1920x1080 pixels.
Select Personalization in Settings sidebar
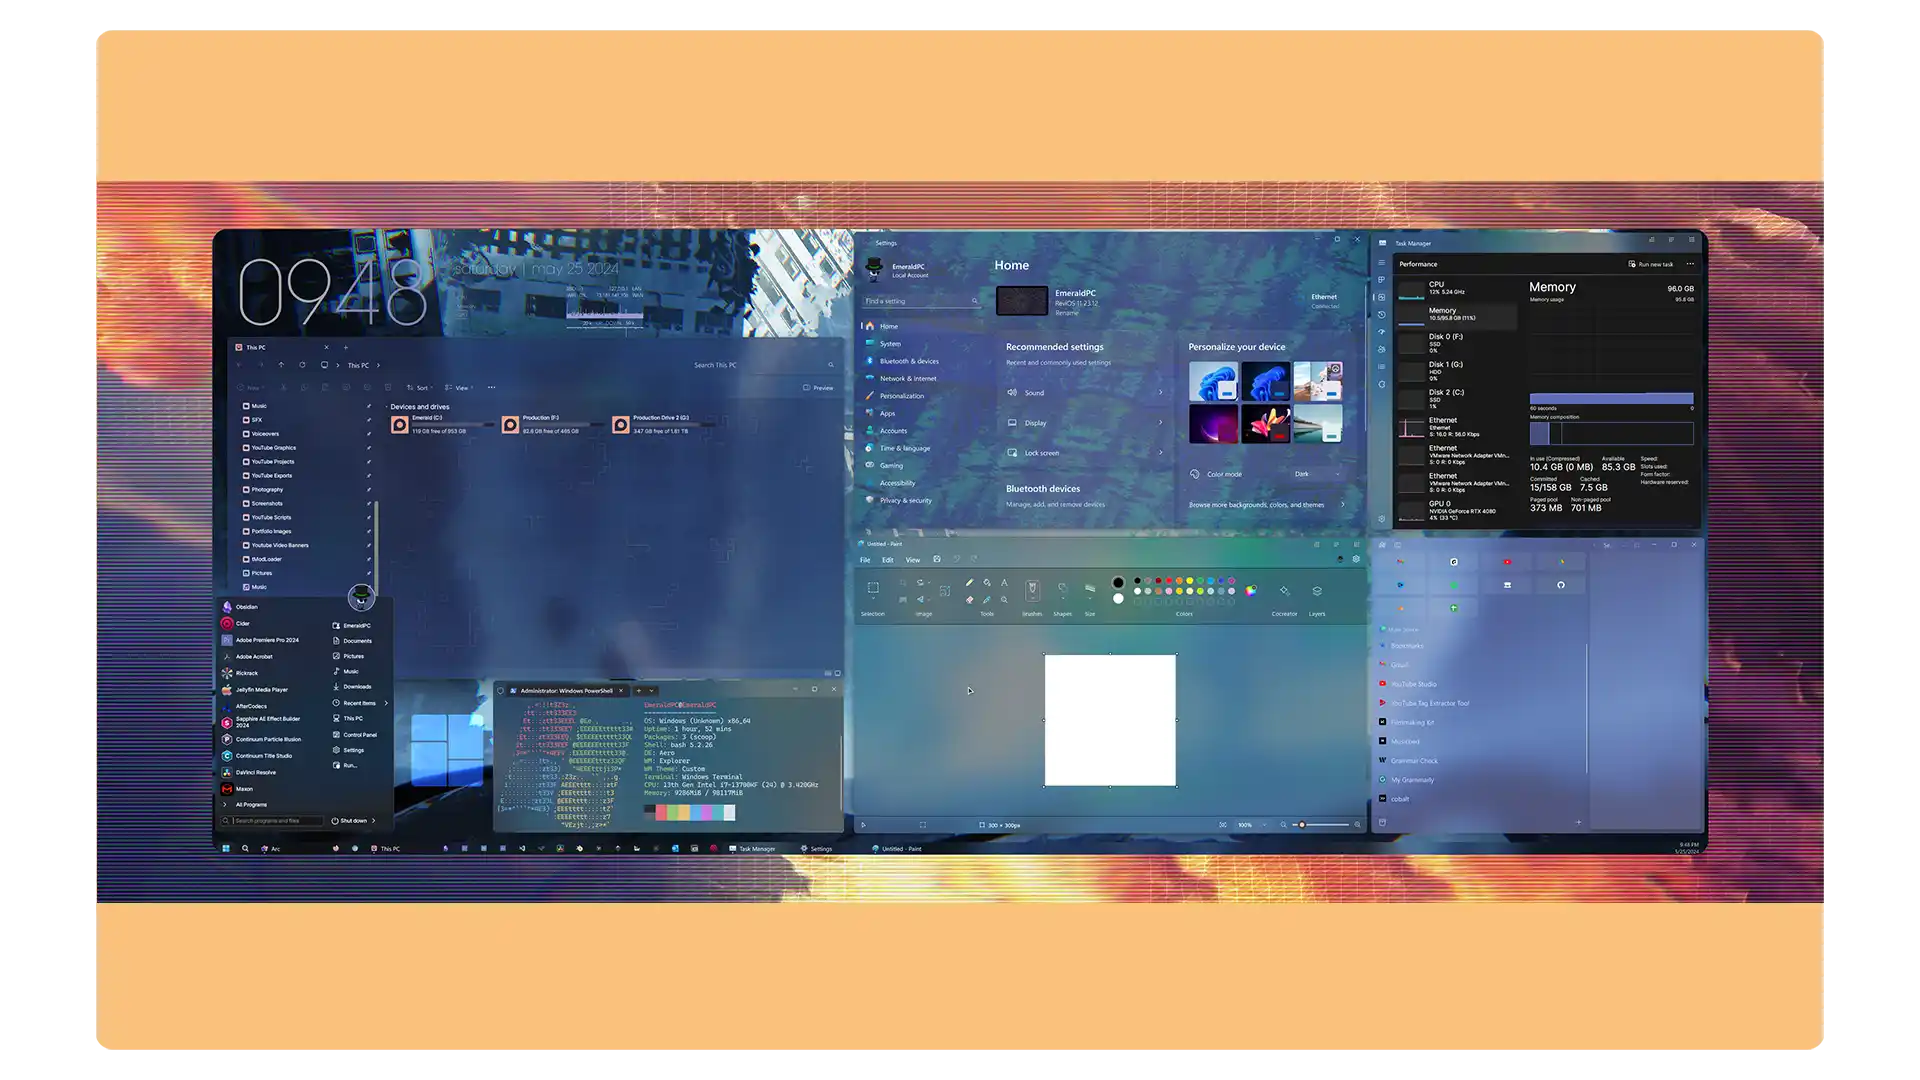[x=901, y=395]
